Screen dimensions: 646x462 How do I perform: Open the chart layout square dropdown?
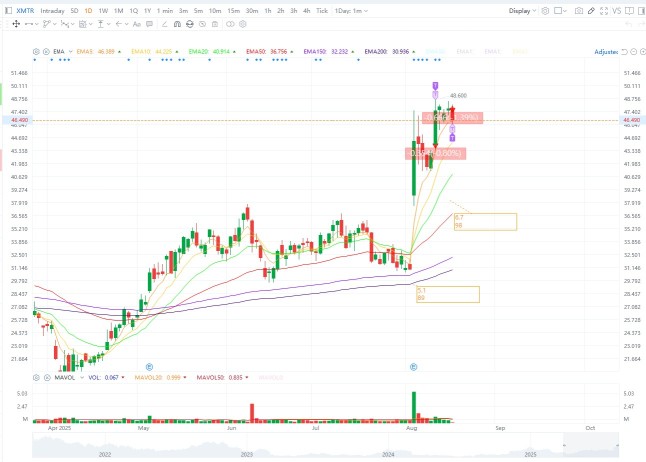(x=560, y=11)
